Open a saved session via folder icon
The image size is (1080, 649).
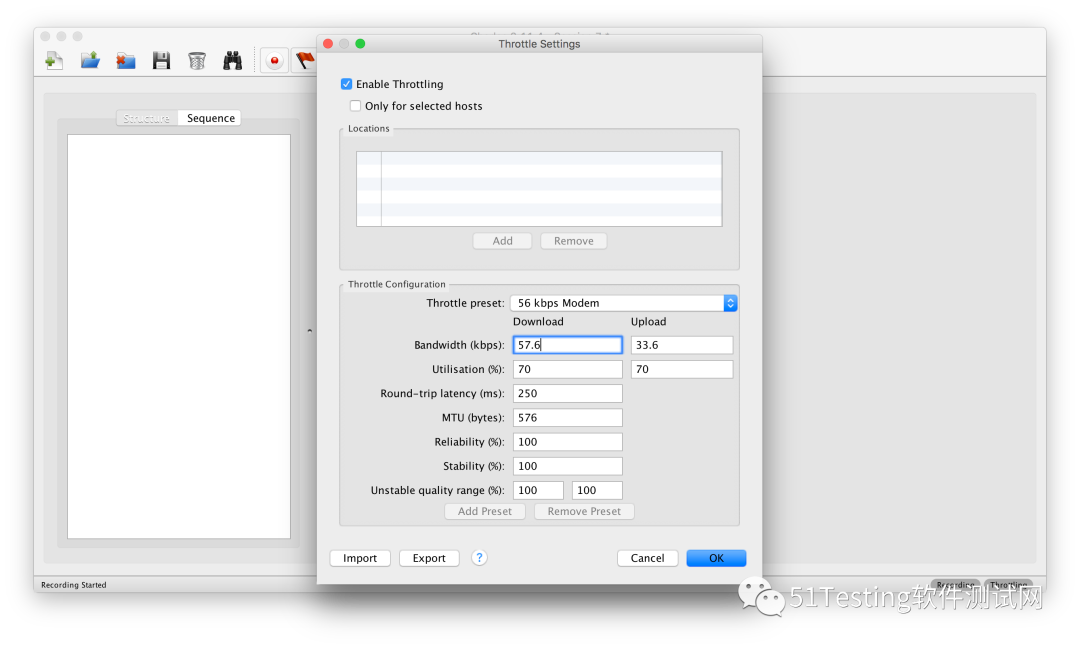coord(90,61)
